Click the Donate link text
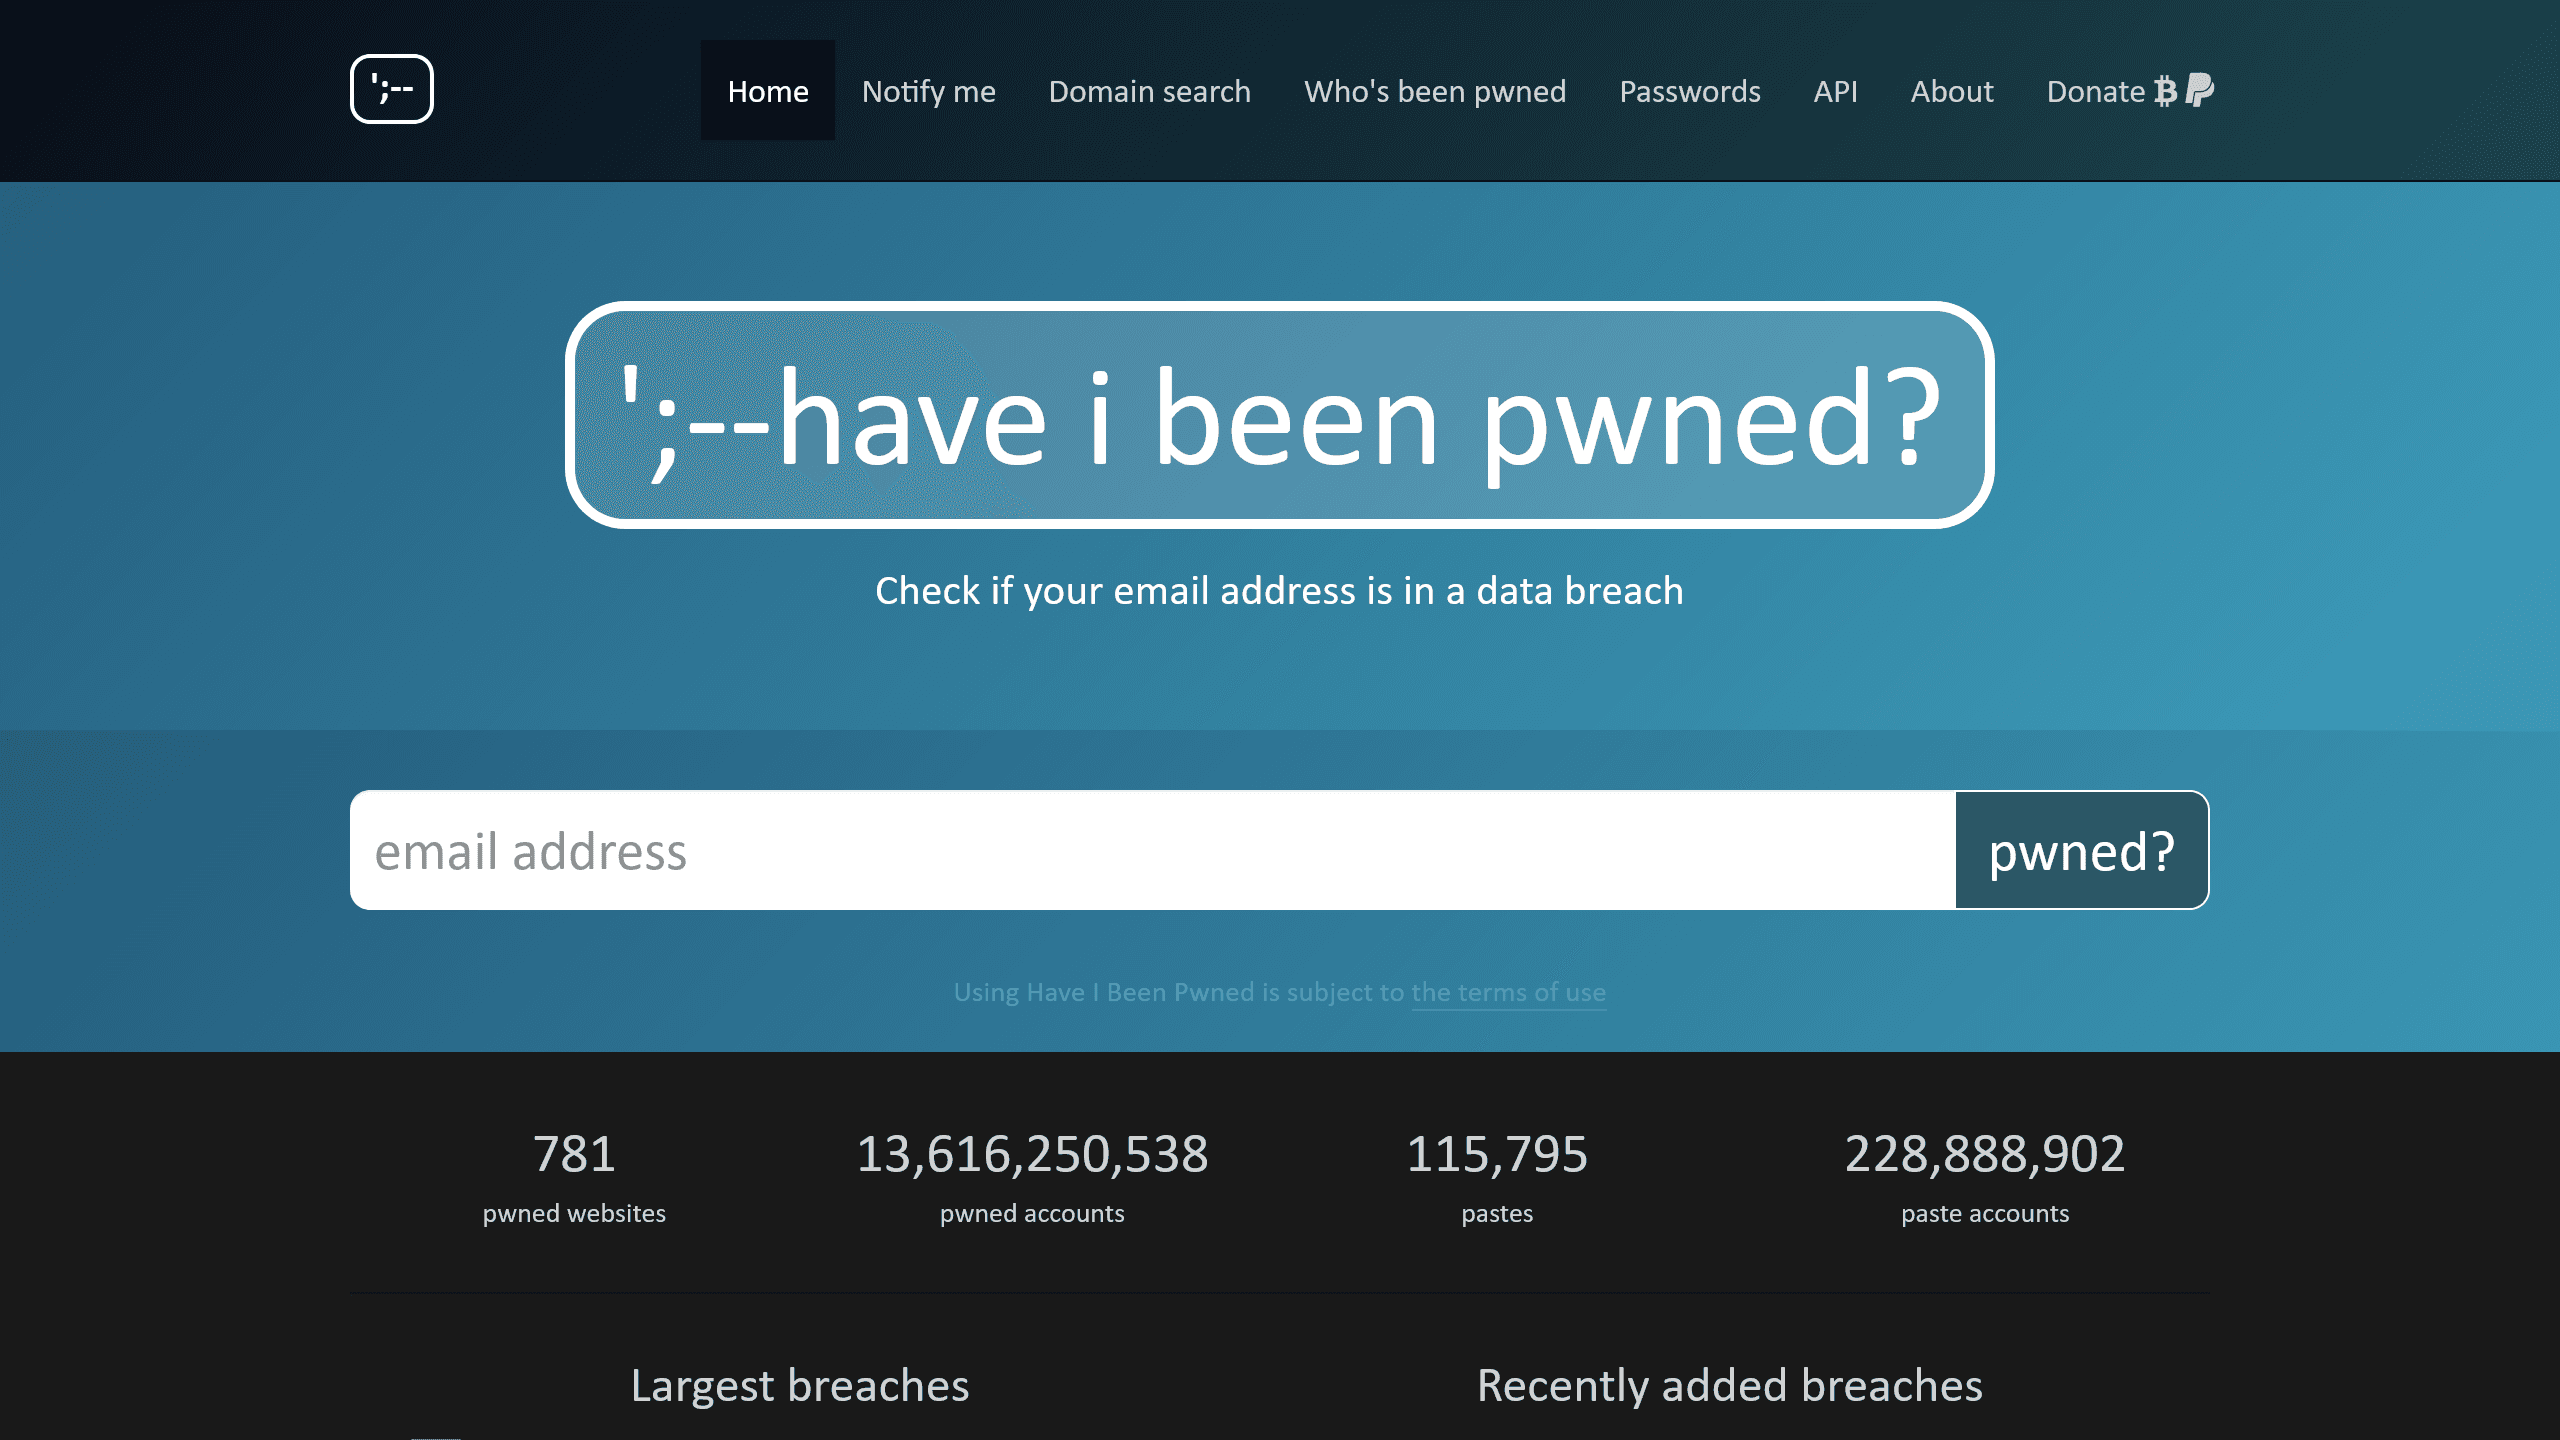The image size is (2560, 1440). [2095, 91]
